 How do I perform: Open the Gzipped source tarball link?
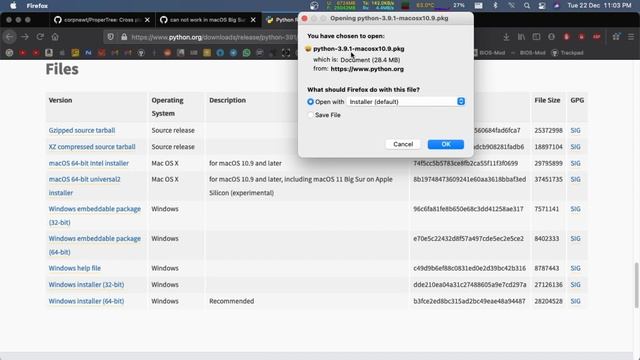pos(82,130)
